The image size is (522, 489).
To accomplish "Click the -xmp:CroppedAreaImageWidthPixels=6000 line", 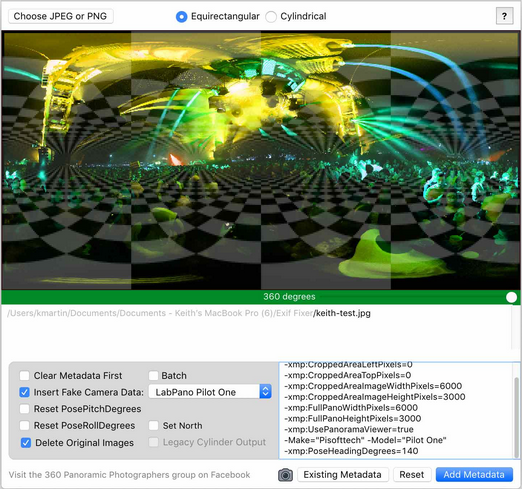I will [373, 386].
